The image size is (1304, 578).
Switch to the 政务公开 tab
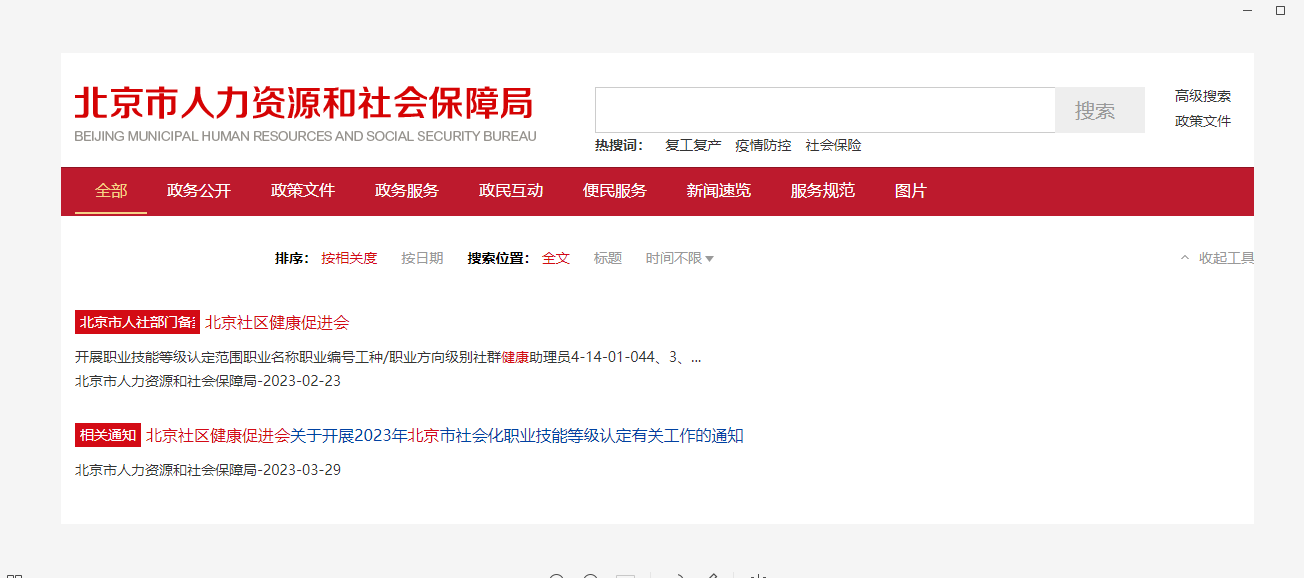[x=199, y=190]
